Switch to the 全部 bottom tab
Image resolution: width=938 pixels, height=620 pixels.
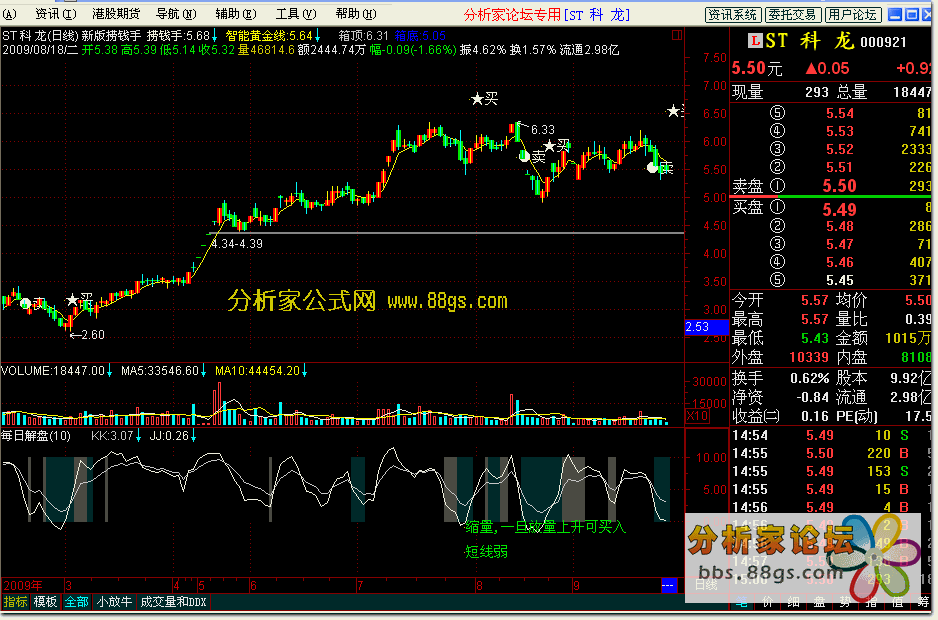[77, 602]
